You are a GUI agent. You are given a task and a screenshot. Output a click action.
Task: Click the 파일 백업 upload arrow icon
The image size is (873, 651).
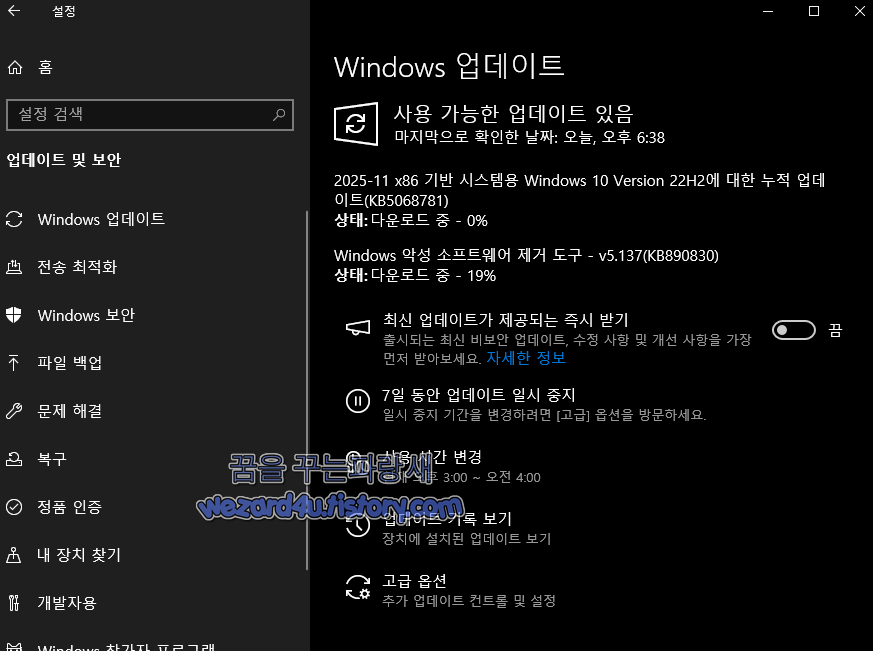click(x=14, y=363)
